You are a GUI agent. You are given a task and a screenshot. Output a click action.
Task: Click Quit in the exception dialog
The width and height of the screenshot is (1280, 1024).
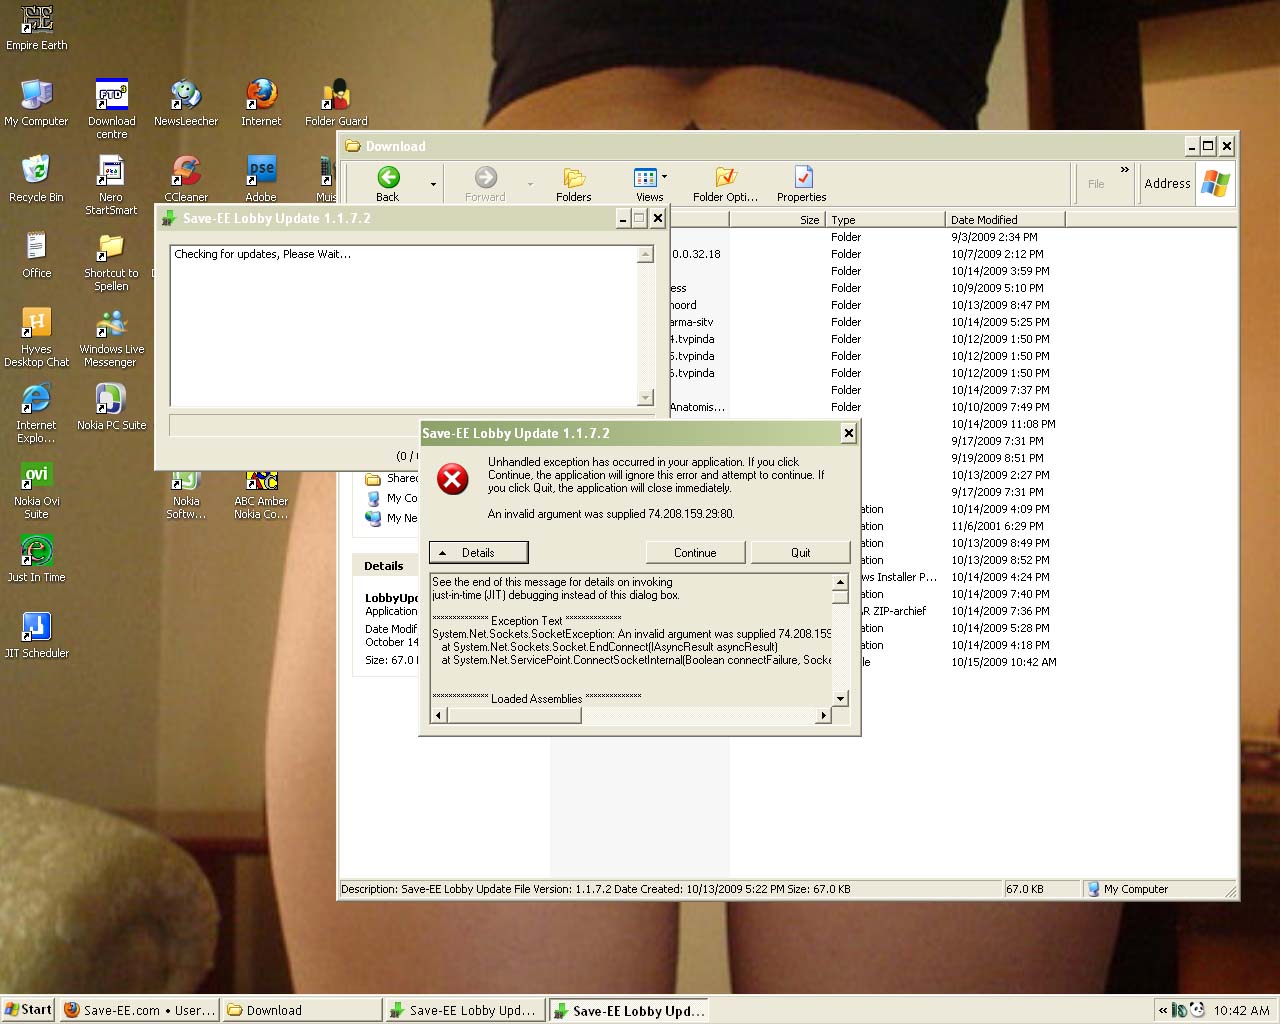coord(800,553)
